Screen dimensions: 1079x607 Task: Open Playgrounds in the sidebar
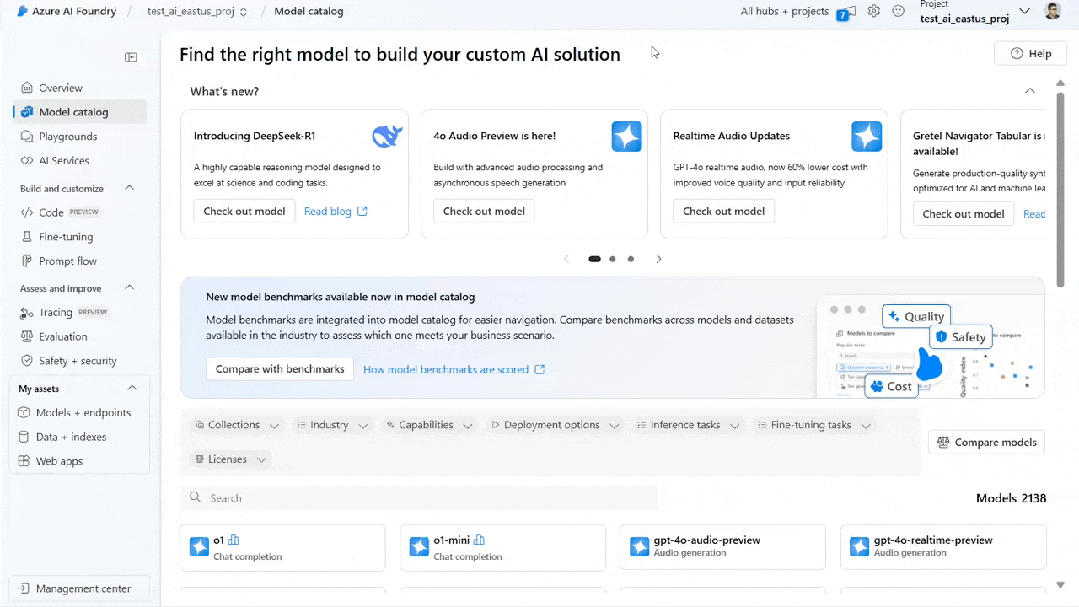coord(68,136)
